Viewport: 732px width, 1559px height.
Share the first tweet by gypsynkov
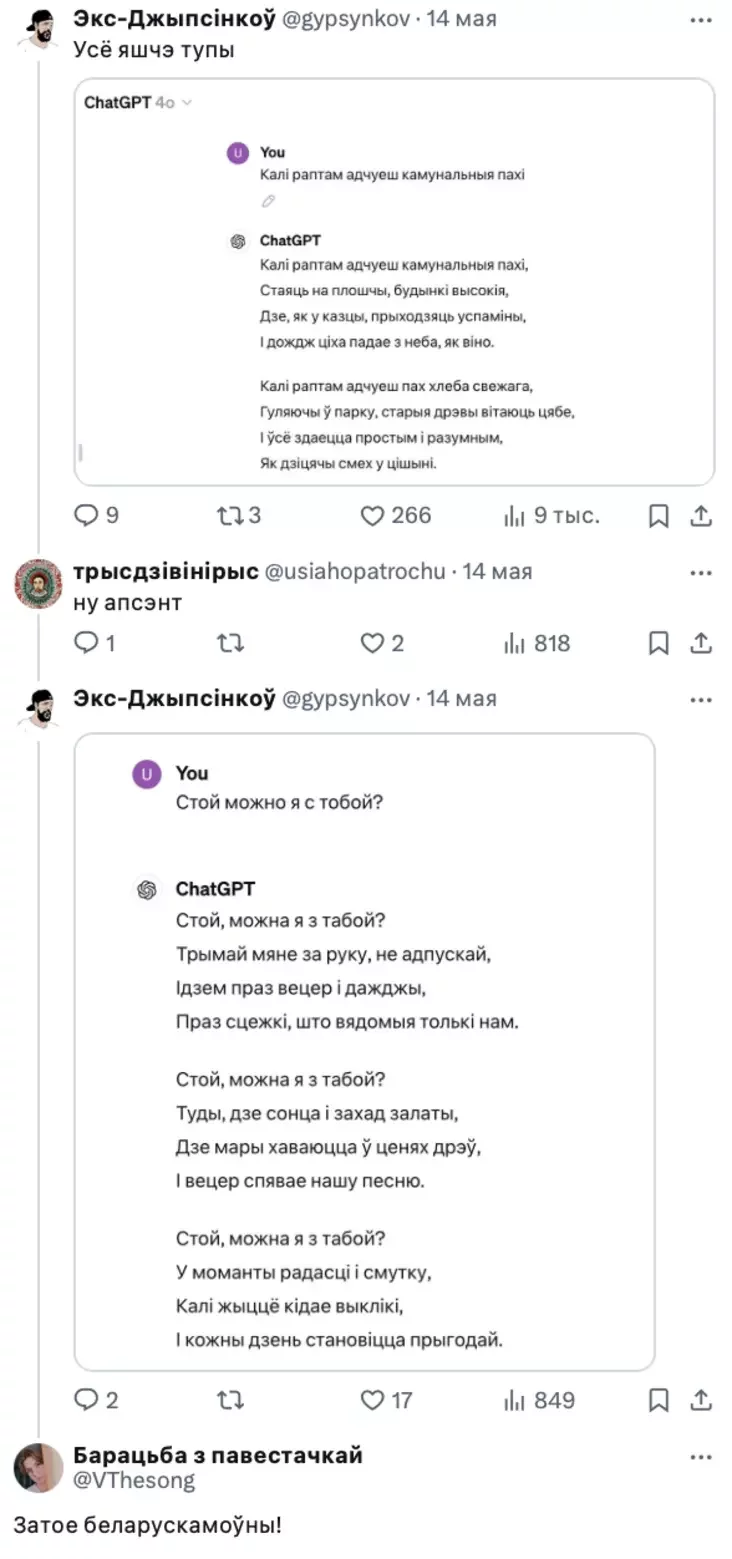702,516
